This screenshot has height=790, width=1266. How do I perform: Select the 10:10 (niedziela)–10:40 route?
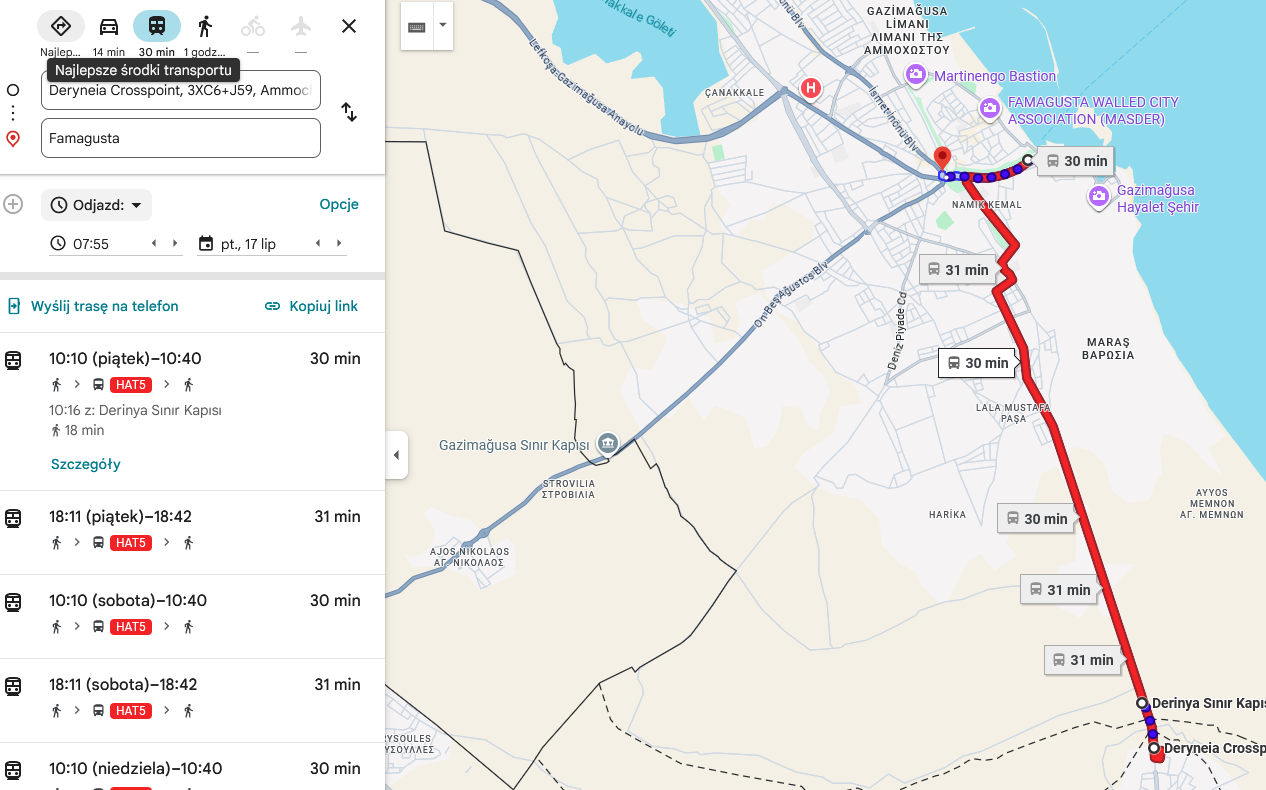coord(192,767)
